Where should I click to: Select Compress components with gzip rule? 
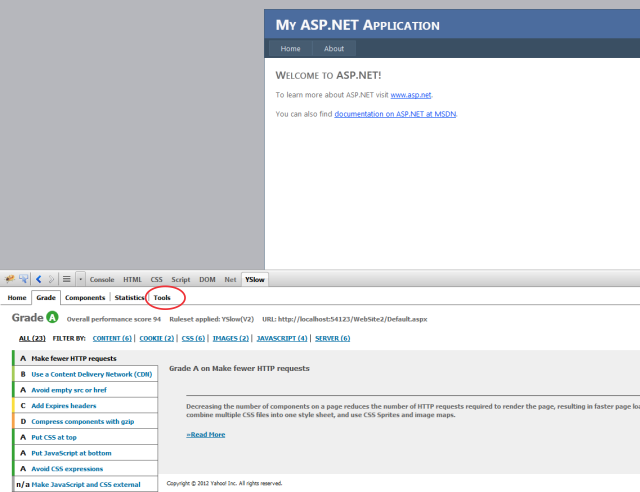click(85, 421)
